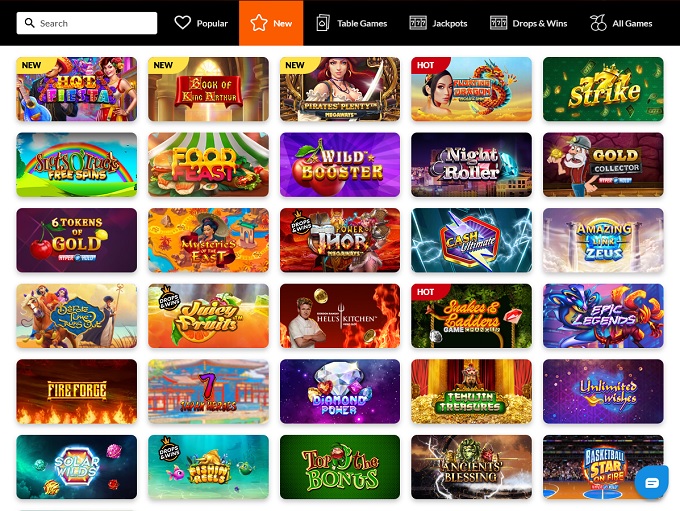This screenshot has width=680, height=511.
Task: Open Top o' the Bonus game tile
Action: pos(340,467)
